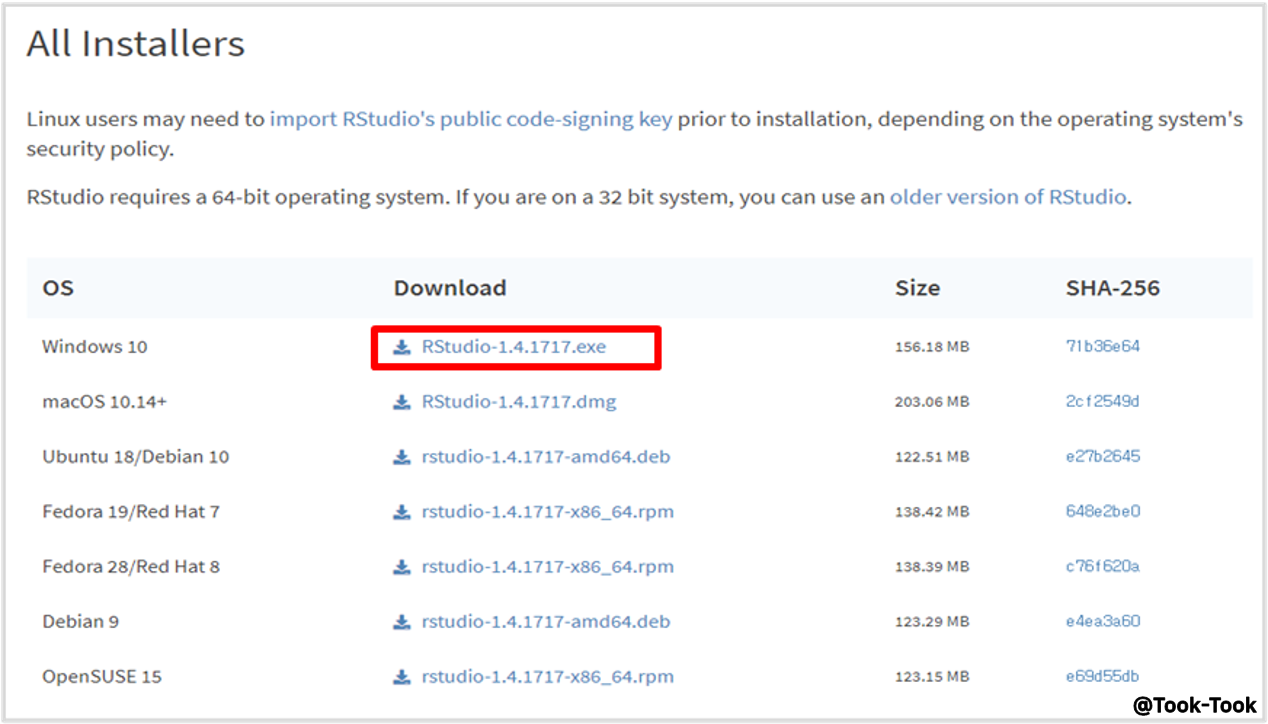
Task: Click SHA-256 hash 648e2be0
Action: click(x=1103, y=512)
